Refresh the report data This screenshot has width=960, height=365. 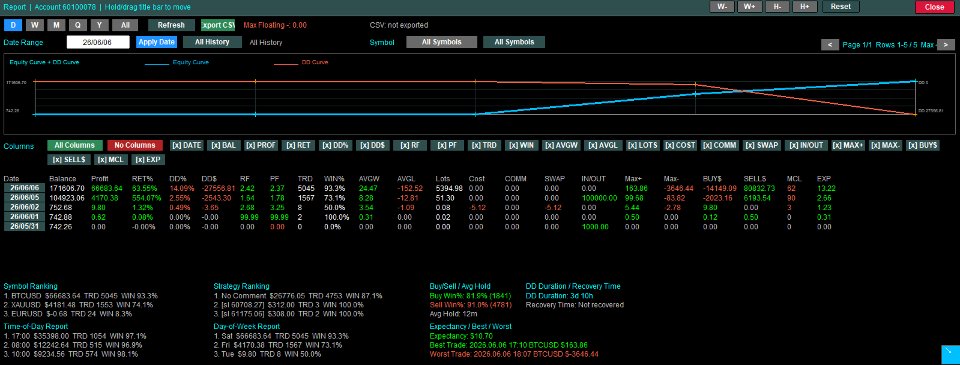(x=171, y=25)
